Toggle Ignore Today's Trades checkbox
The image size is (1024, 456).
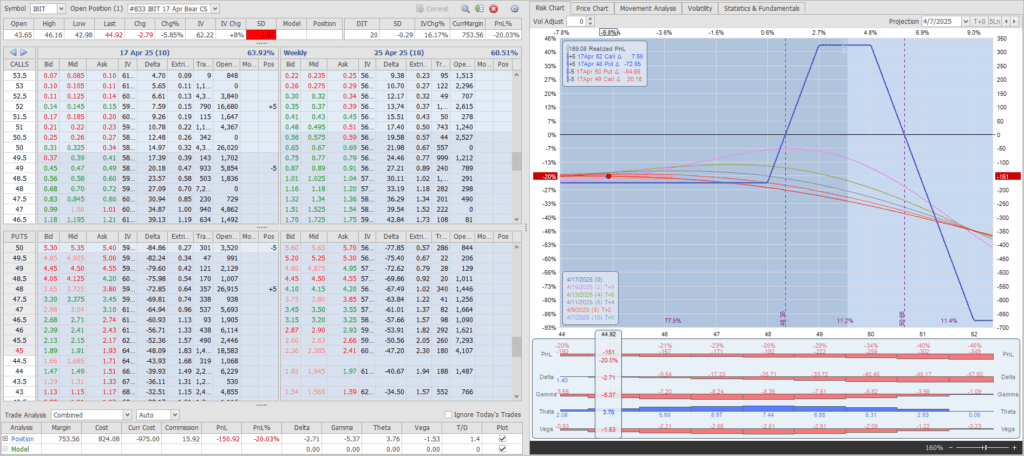[448, 414]
